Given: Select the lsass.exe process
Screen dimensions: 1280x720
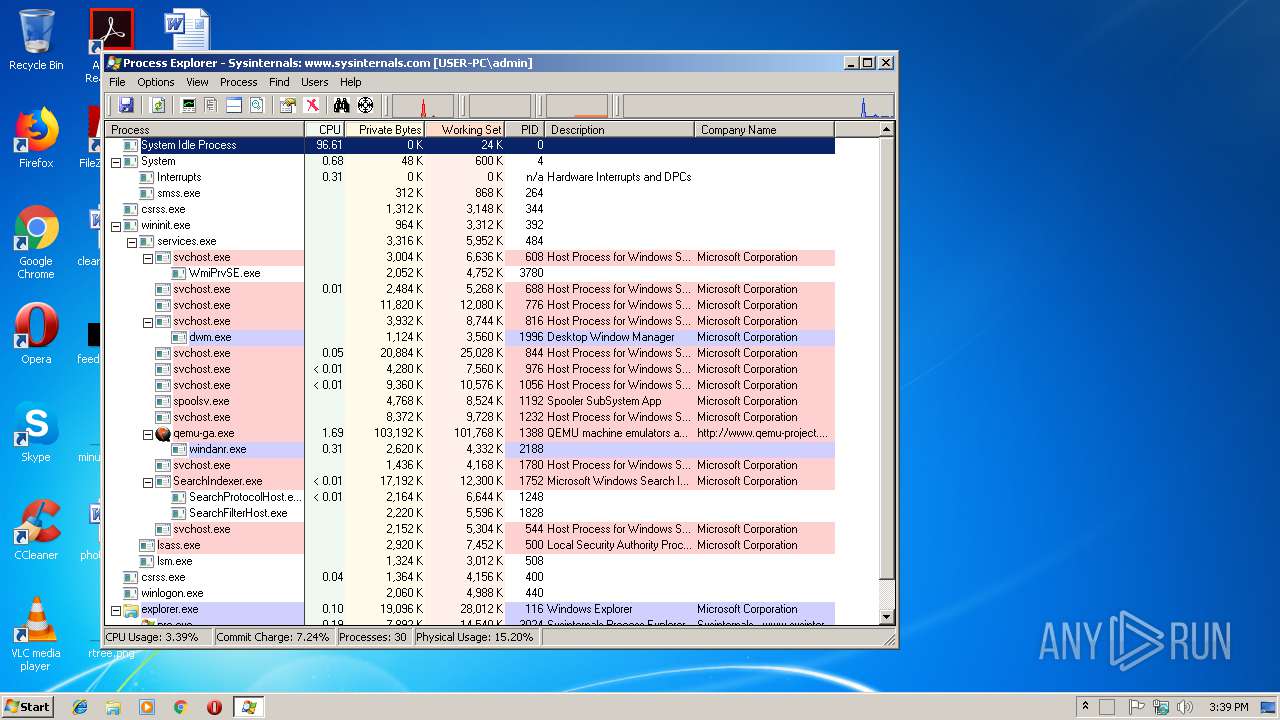Looking at the screenshot, I should pyautogui.click(x=469, y=545).
